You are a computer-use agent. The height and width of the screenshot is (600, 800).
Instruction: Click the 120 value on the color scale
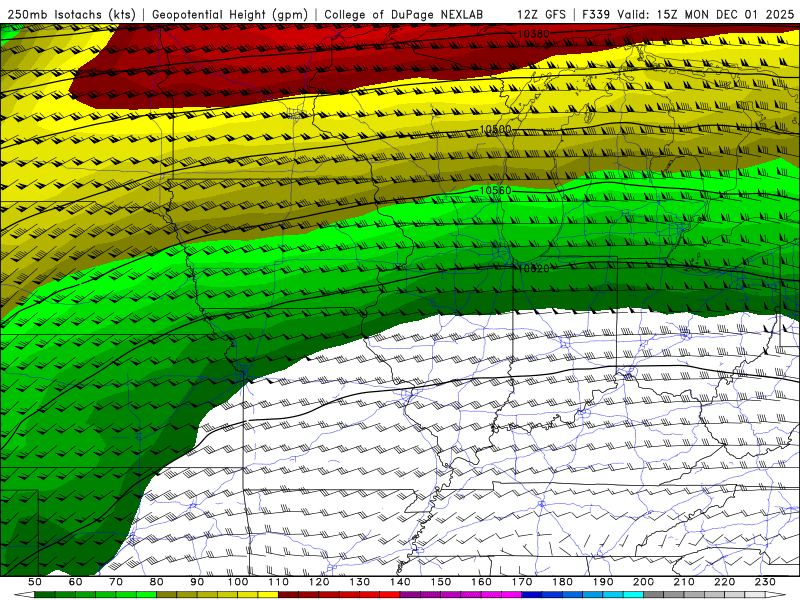pyautogui.click(x=319, y=582)
